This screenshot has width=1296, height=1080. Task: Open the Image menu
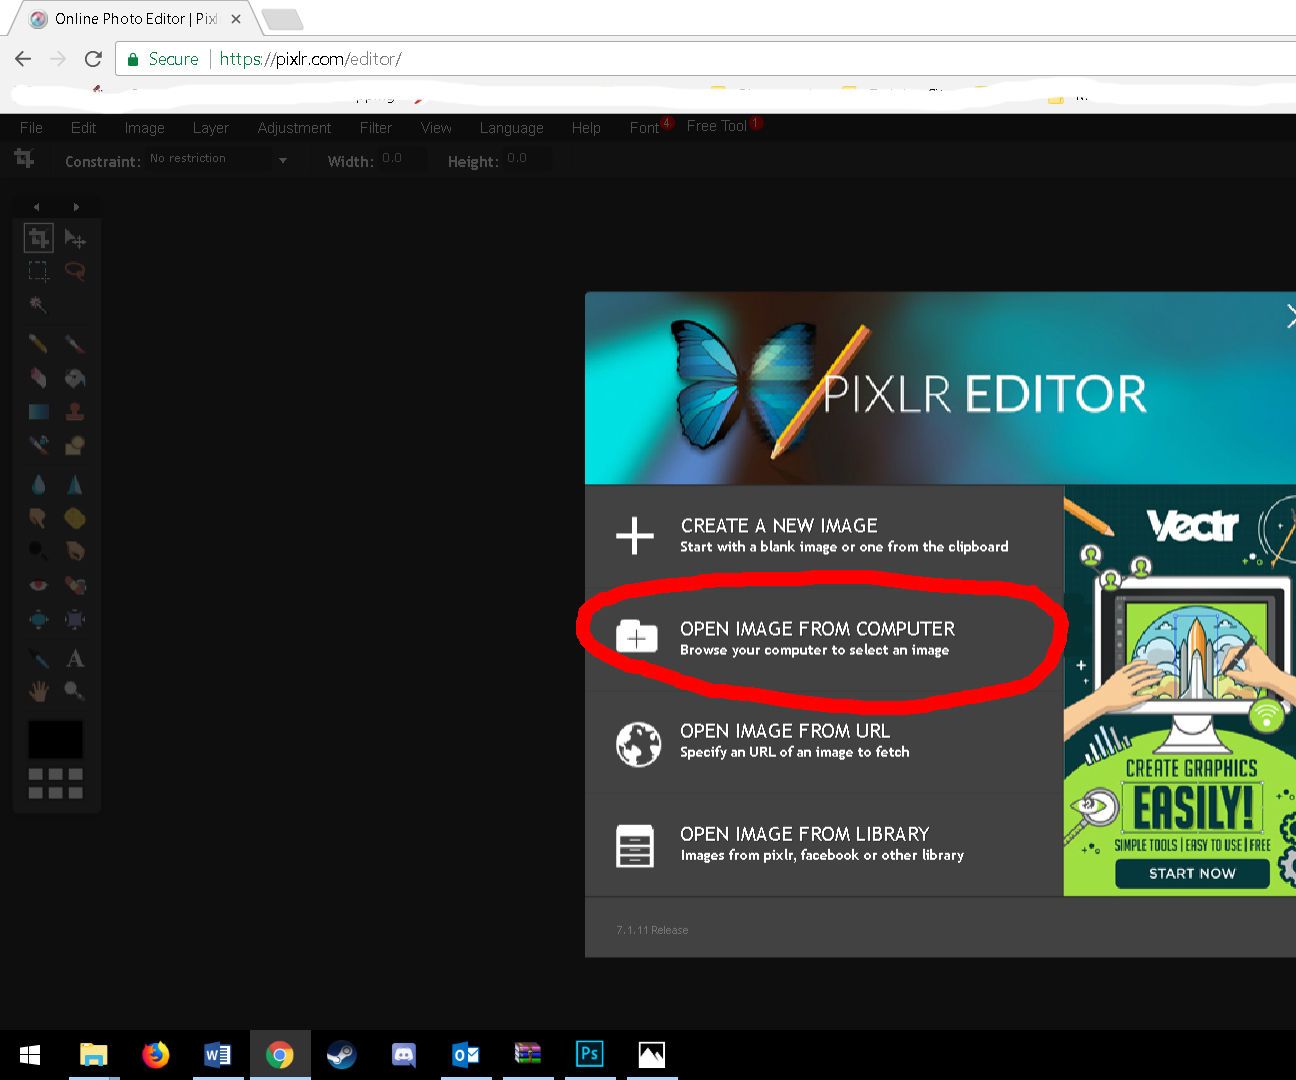click(x=144, y=128)
